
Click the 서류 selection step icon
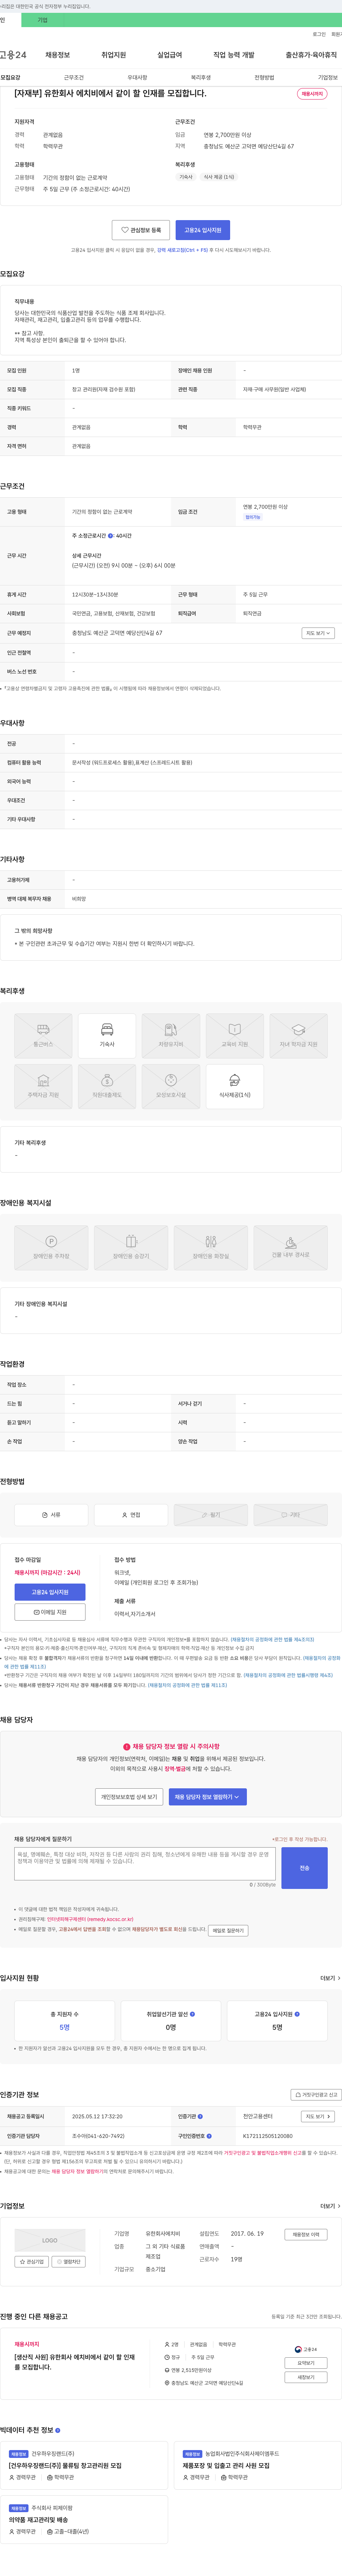(51, 1515)
